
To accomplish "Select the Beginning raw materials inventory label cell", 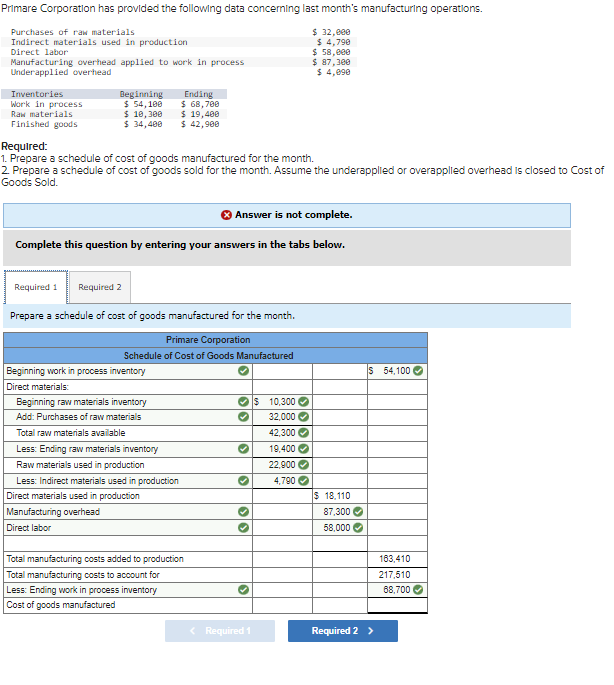I will click(x=128, y=401).
